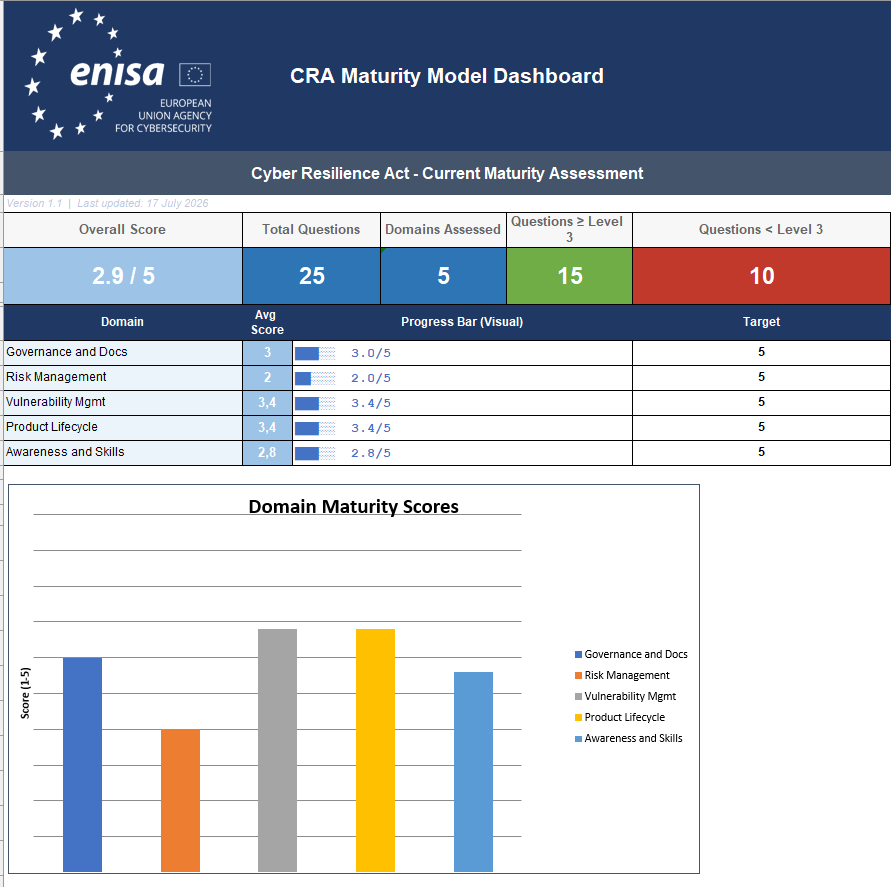
Task: Click the Governance and Docs domain cell
Action: (123, 352)
